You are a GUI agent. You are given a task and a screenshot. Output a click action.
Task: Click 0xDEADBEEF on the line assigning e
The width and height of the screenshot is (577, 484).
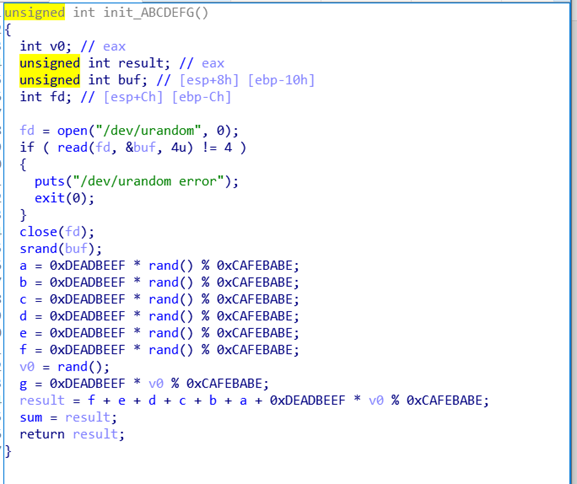(x=88, y=333)
